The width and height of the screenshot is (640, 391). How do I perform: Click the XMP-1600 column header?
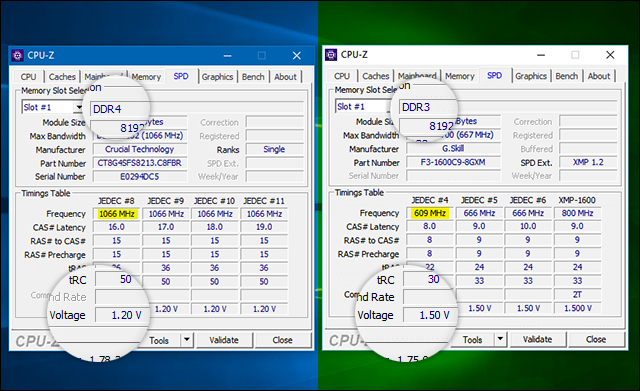click(577, 200)
